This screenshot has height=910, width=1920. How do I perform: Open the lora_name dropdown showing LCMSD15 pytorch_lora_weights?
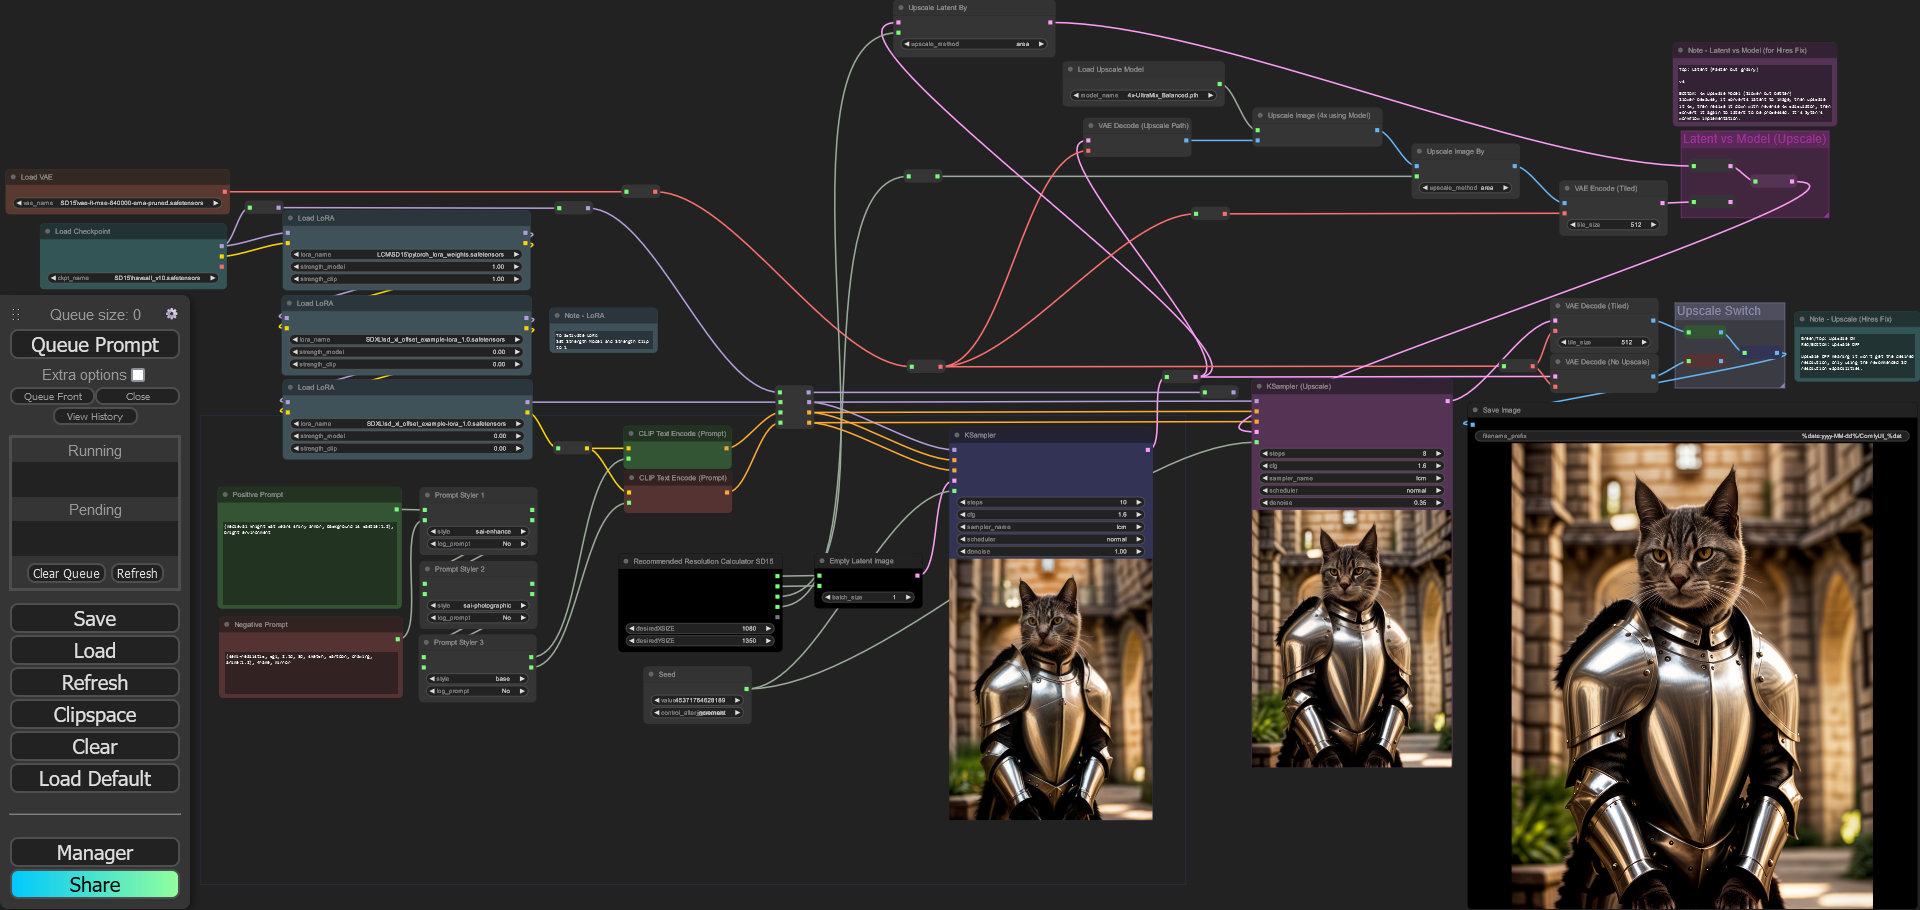coord(406,254)
